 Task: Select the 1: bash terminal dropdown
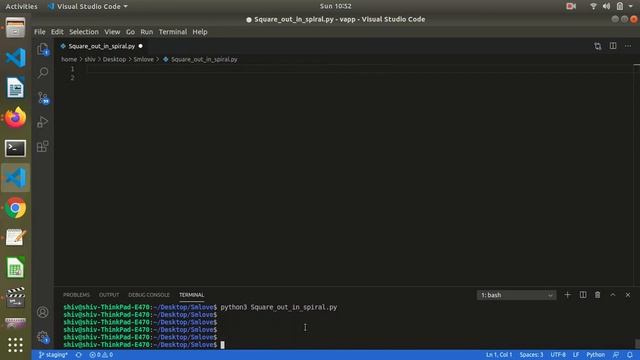[516, 295]
